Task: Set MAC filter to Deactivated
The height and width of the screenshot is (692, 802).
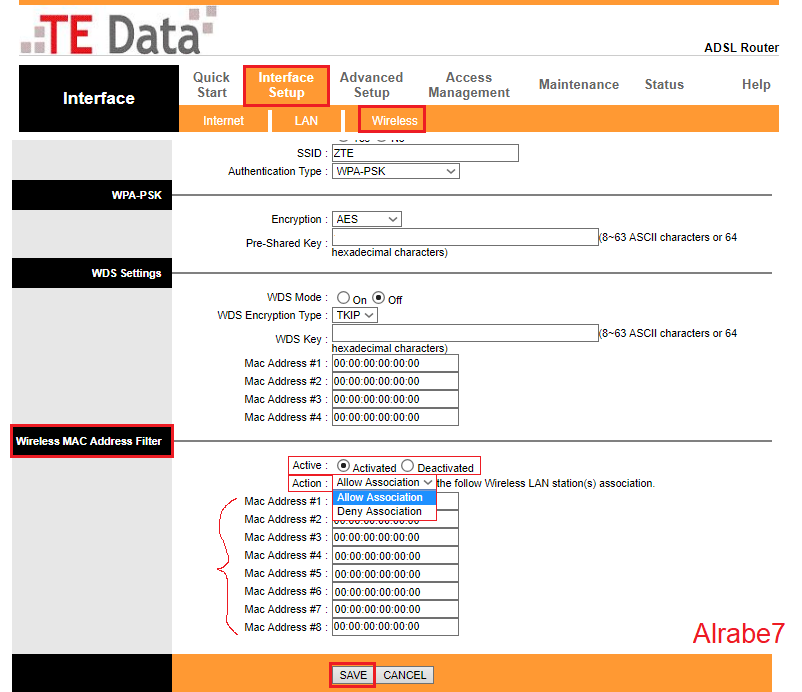Action: [408, 466]
